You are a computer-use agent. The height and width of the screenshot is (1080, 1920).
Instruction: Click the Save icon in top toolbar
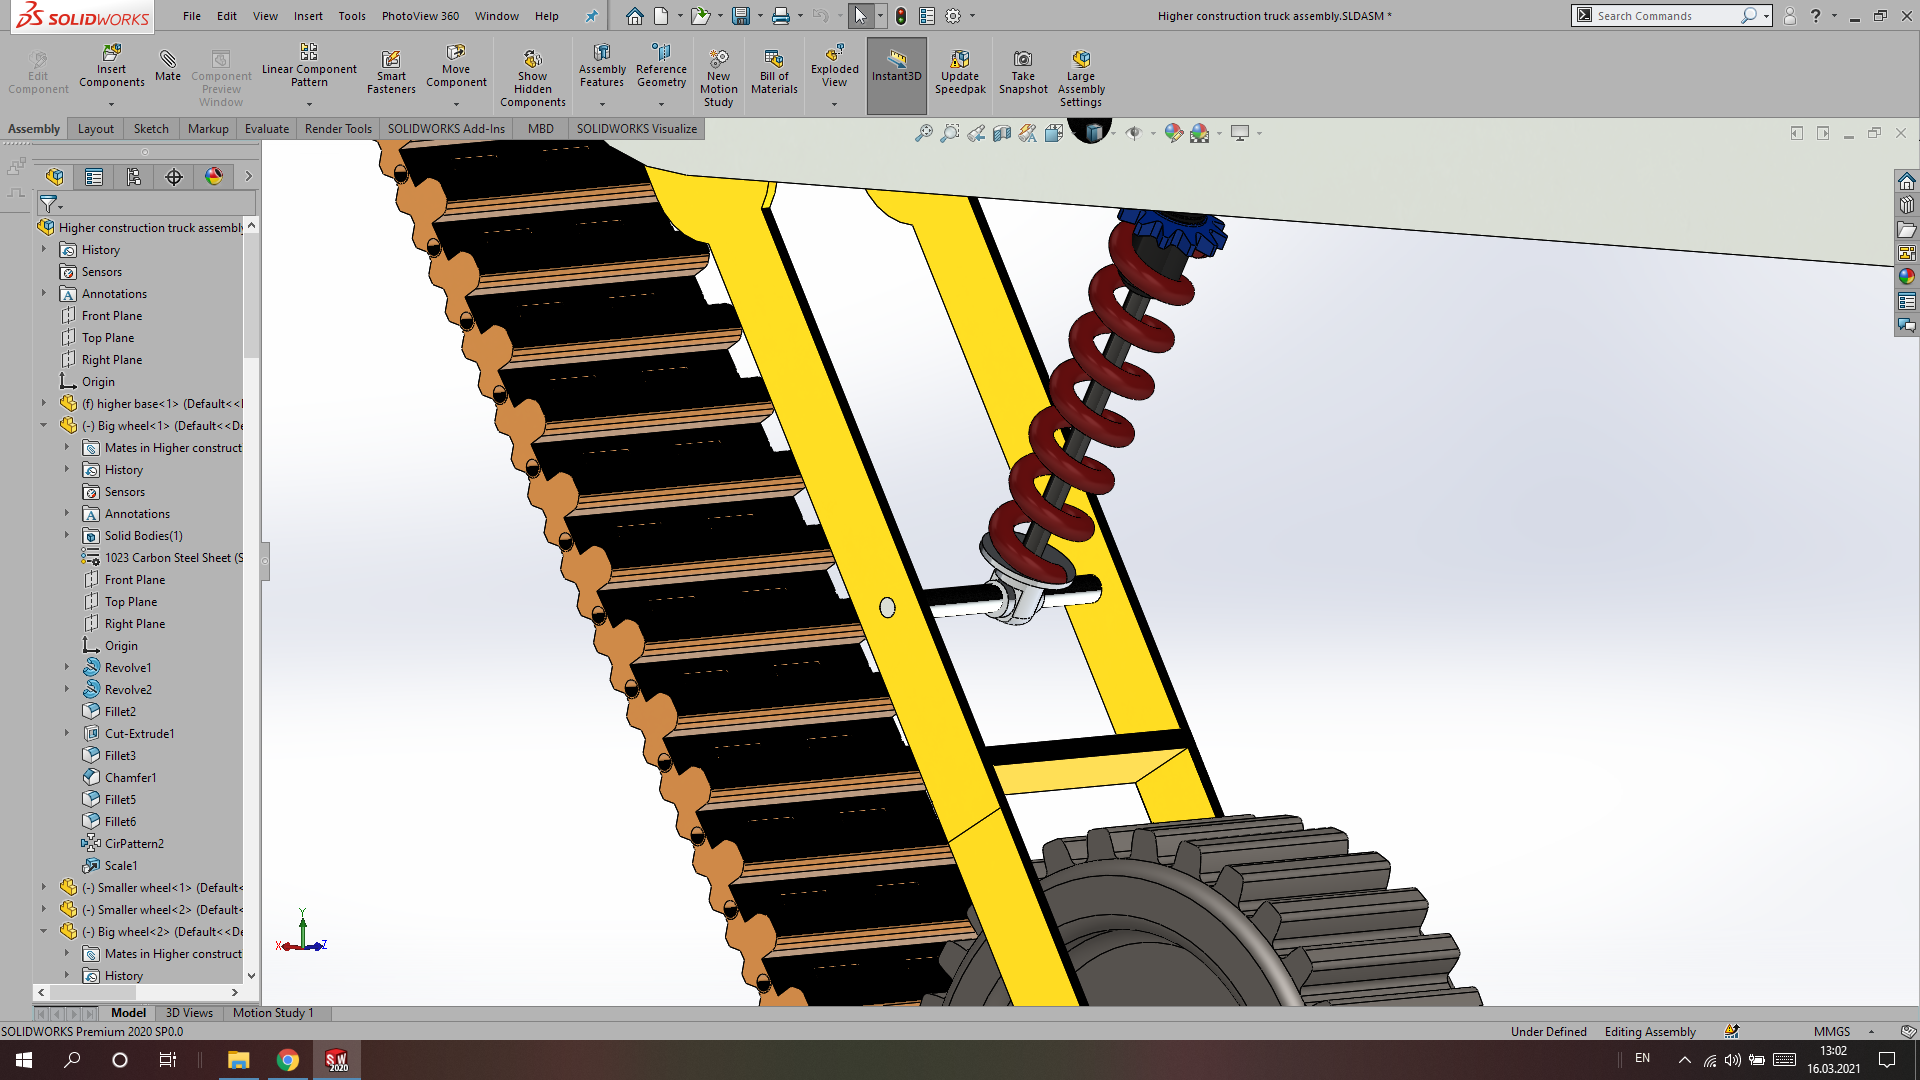point(741,16)
